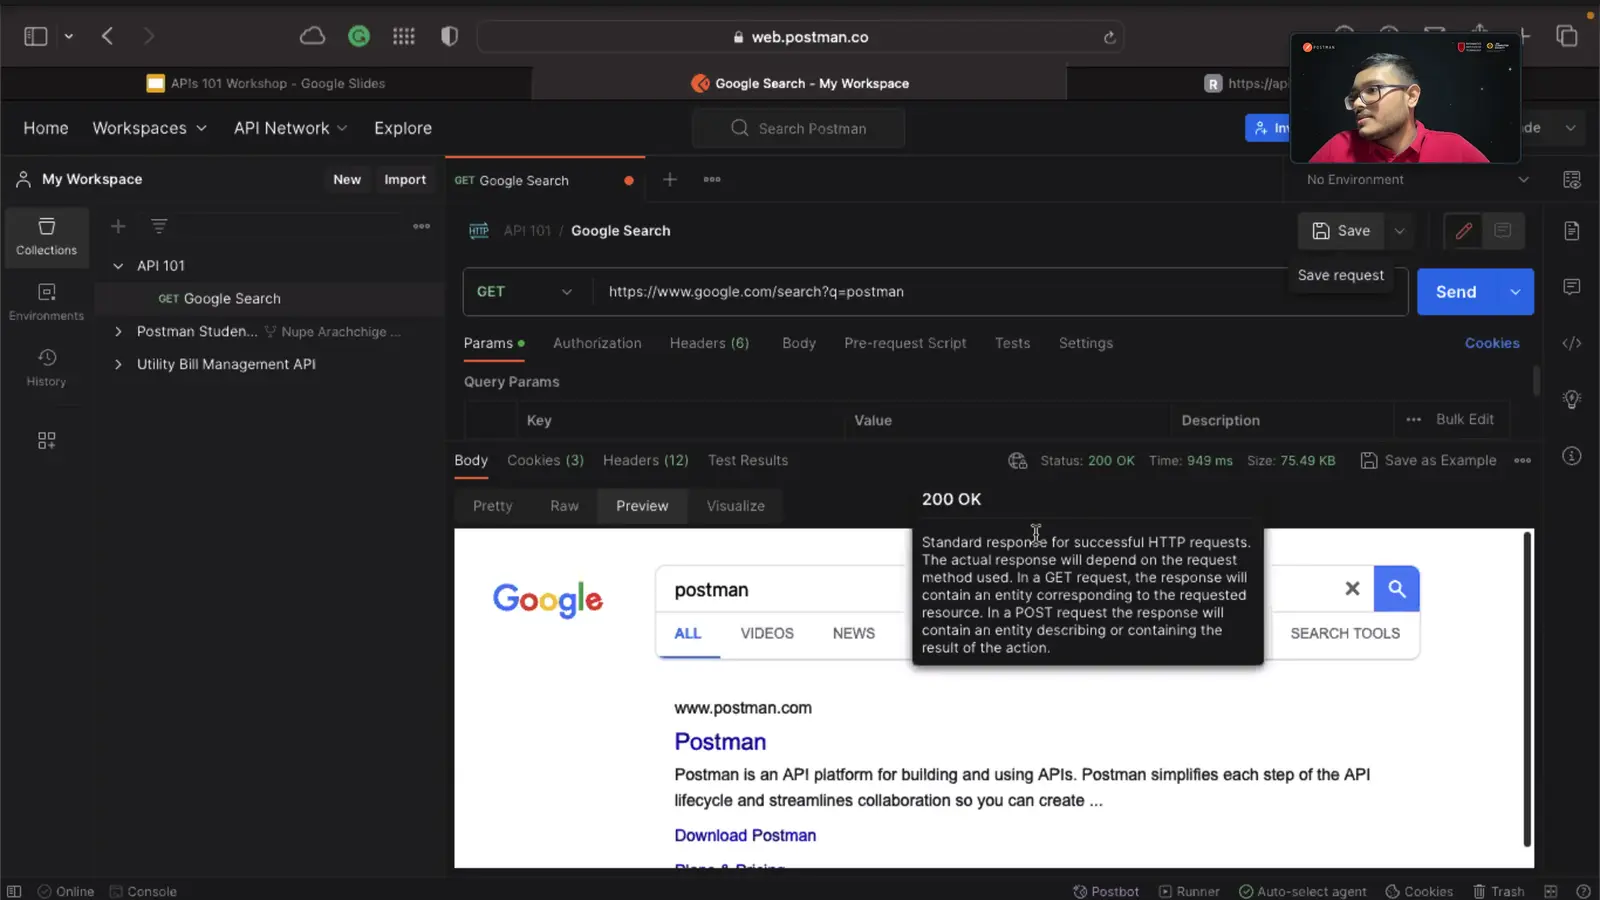The height and width of the screenshot is (900, 1600).
Task: Open the Test Results response tab
Action: (x=748, y=460)
